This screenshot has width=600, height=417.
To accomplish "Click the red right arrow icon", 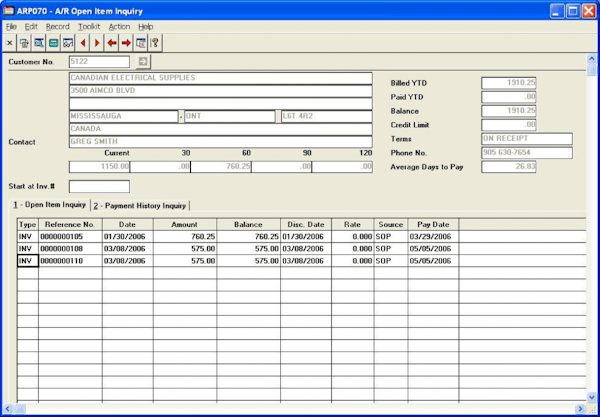I will (126, 43).
